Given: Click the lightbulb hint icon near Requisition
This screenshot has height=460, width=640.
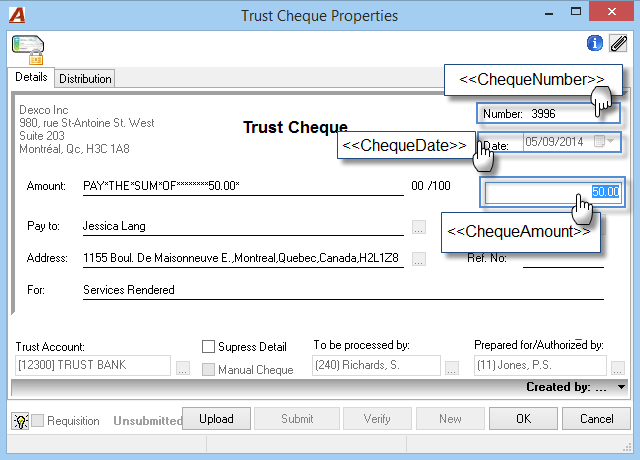Looking at the screenshot, I should pyautogui.click(x=20, y=421).
